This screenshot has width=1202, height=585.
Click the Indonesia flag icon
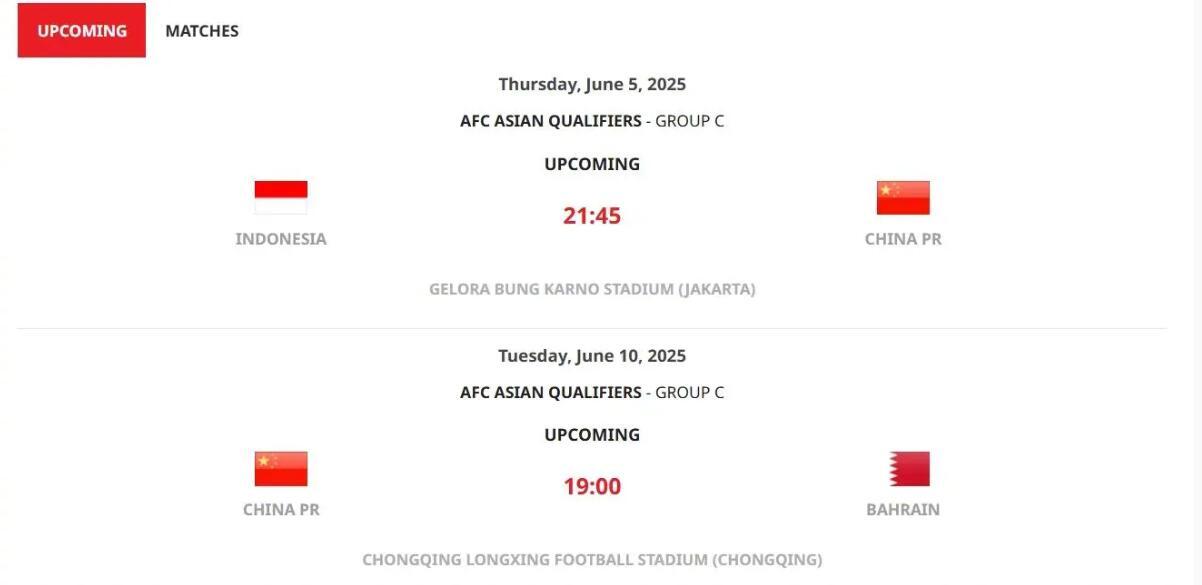[281, 198]
